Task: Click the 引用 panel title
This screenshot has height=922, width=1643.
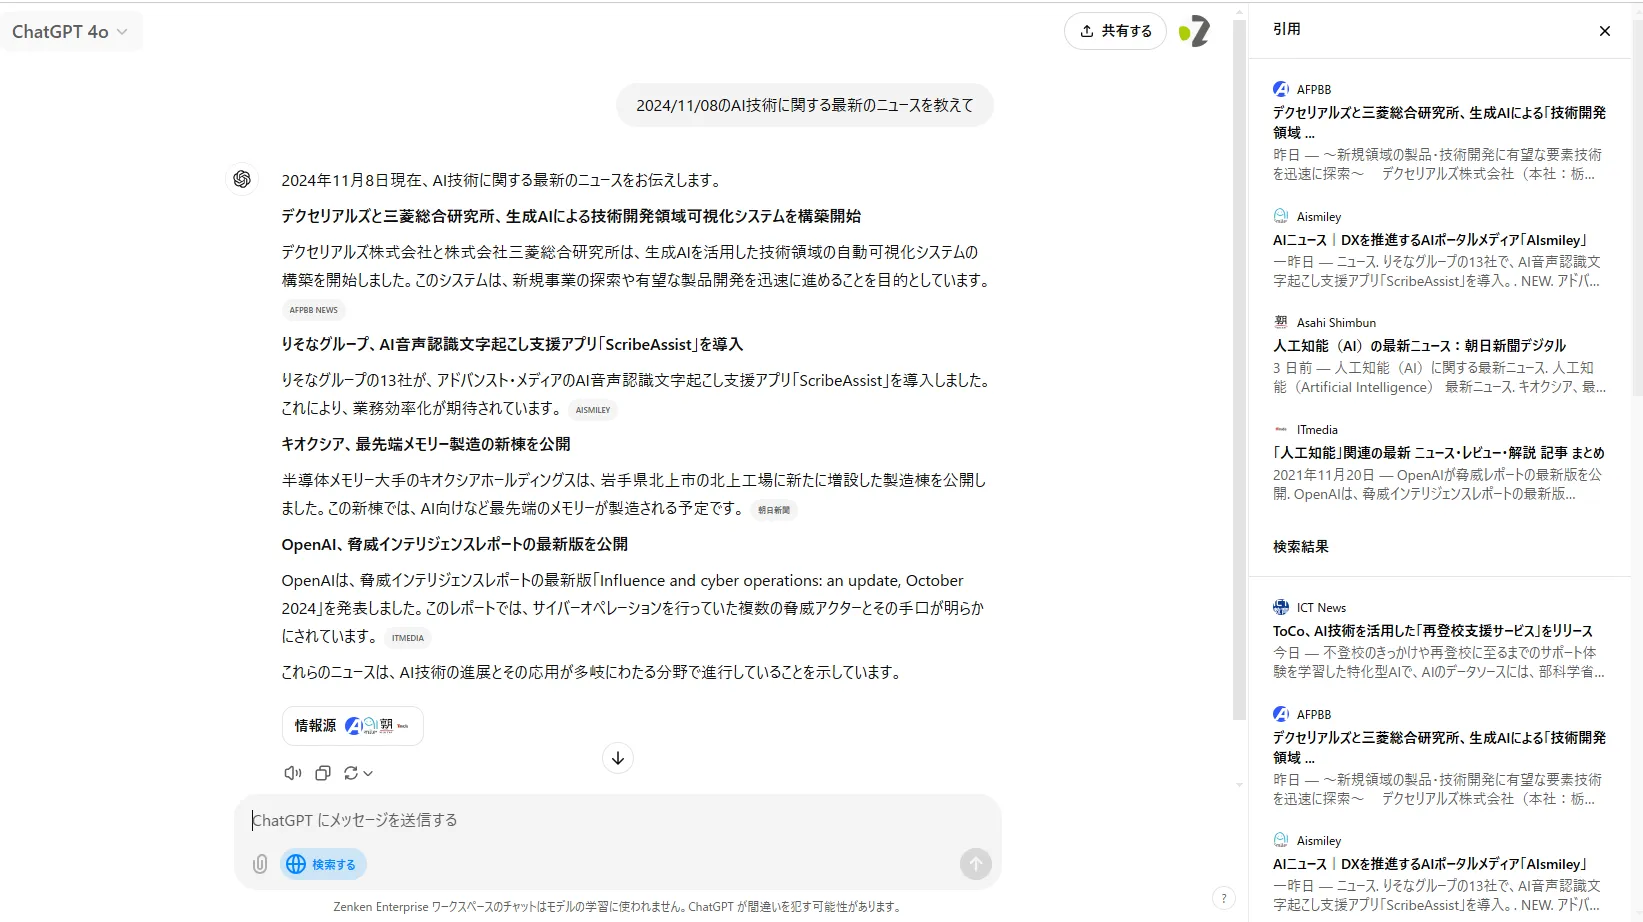Action: (x=1287, y=29)
